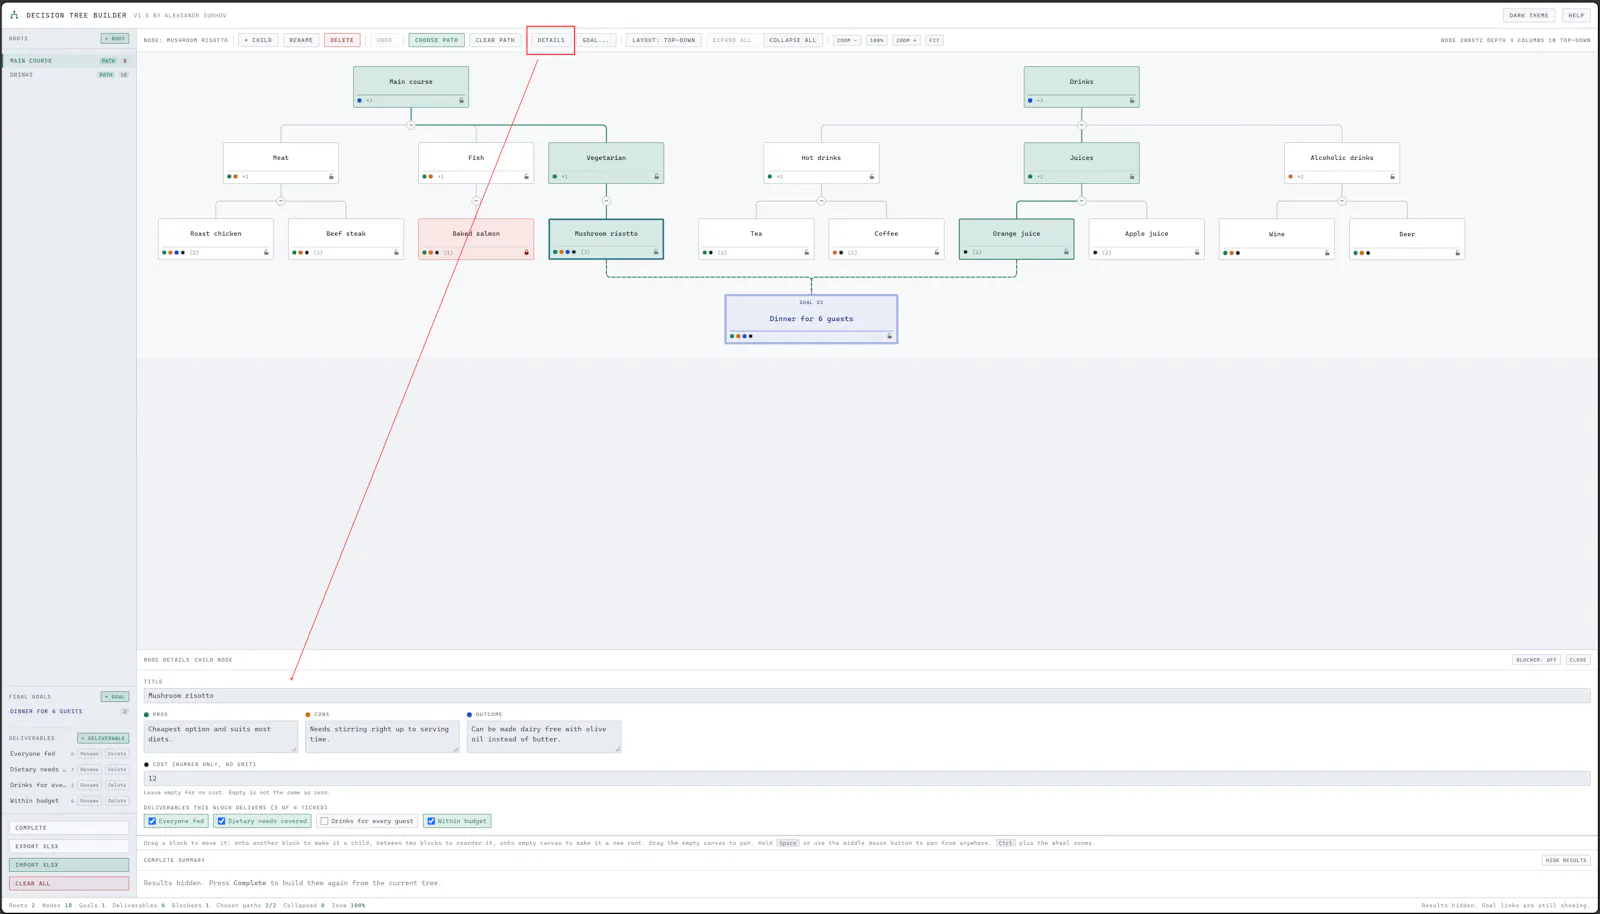Change the Layout: Top-Down setting

[664, 40]
